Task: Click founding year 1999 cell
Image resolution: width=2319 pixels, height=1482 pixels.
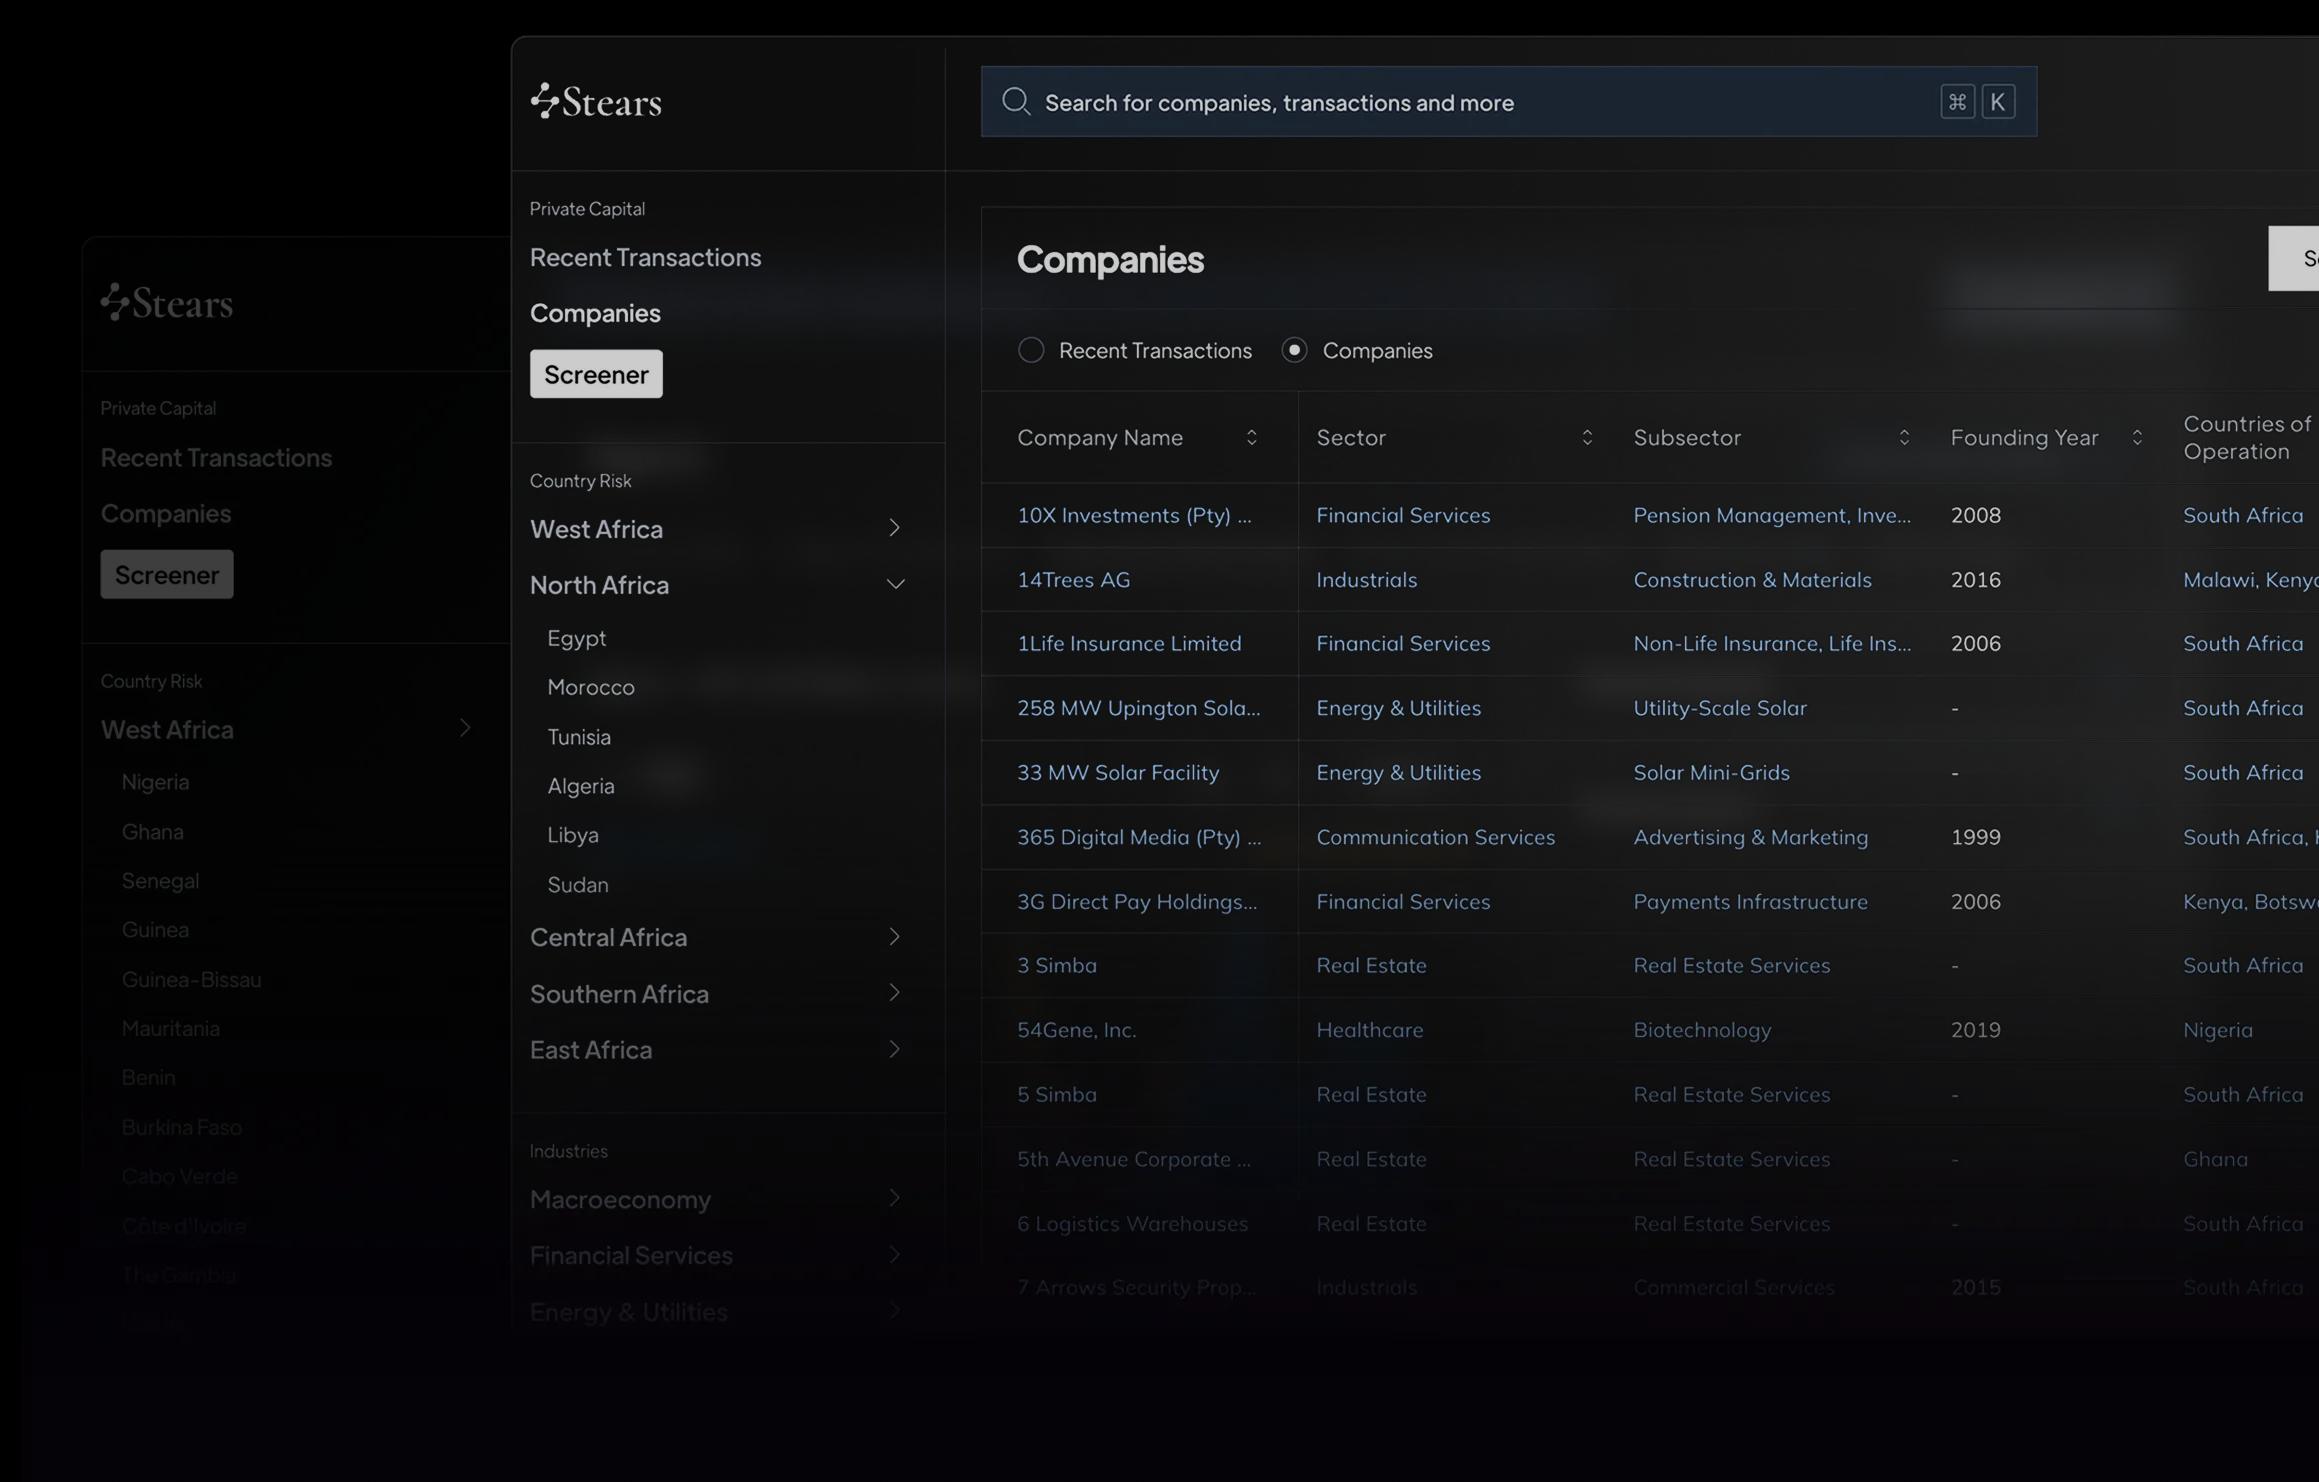Action: 1975,837
